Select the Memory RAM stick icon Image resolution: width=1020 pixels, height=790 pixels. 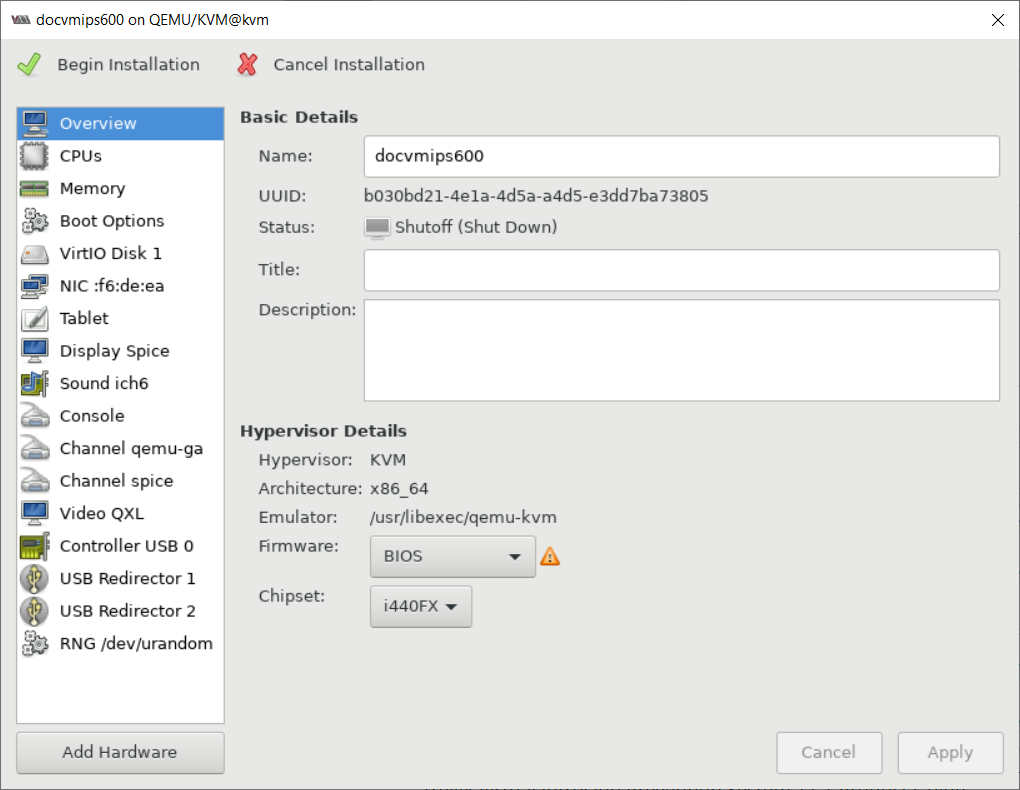[34, 189]
